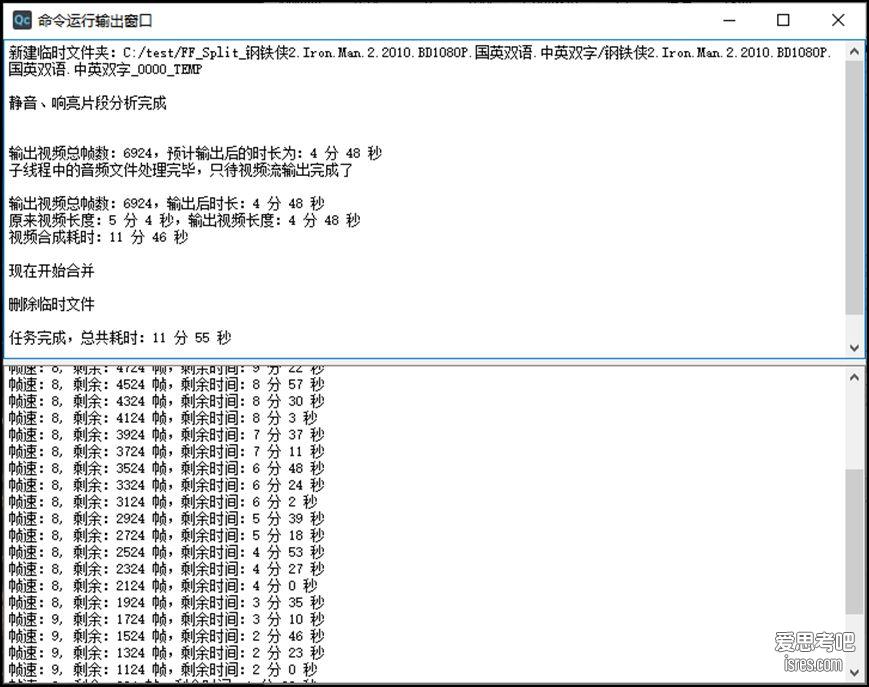Click the log row with 剩余: 2924 帧
869x687 pixels.
click(166, 519)
